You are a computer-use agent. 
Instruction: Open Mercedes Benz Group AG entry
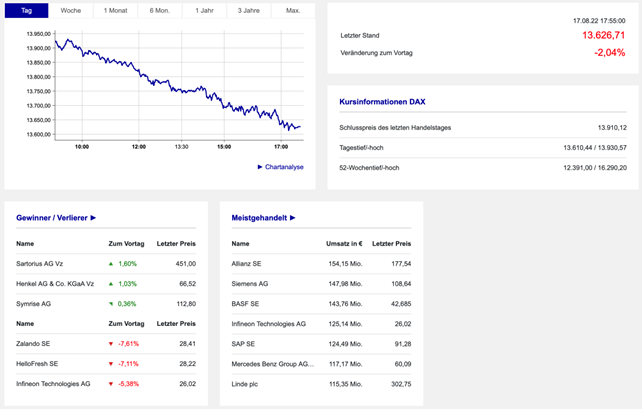[272, 363]
